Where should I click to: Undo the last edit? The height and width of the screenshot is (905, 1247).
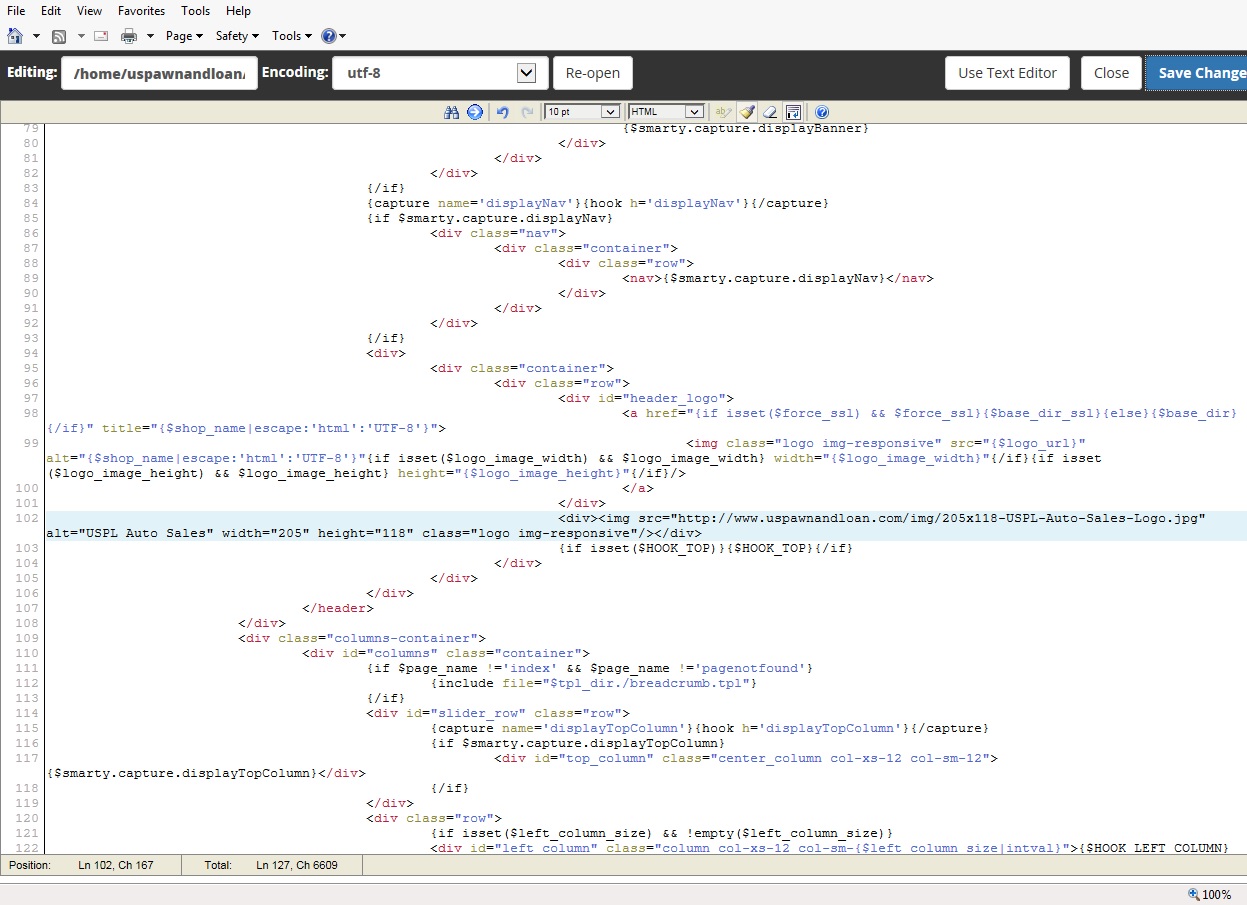point(503,112)
